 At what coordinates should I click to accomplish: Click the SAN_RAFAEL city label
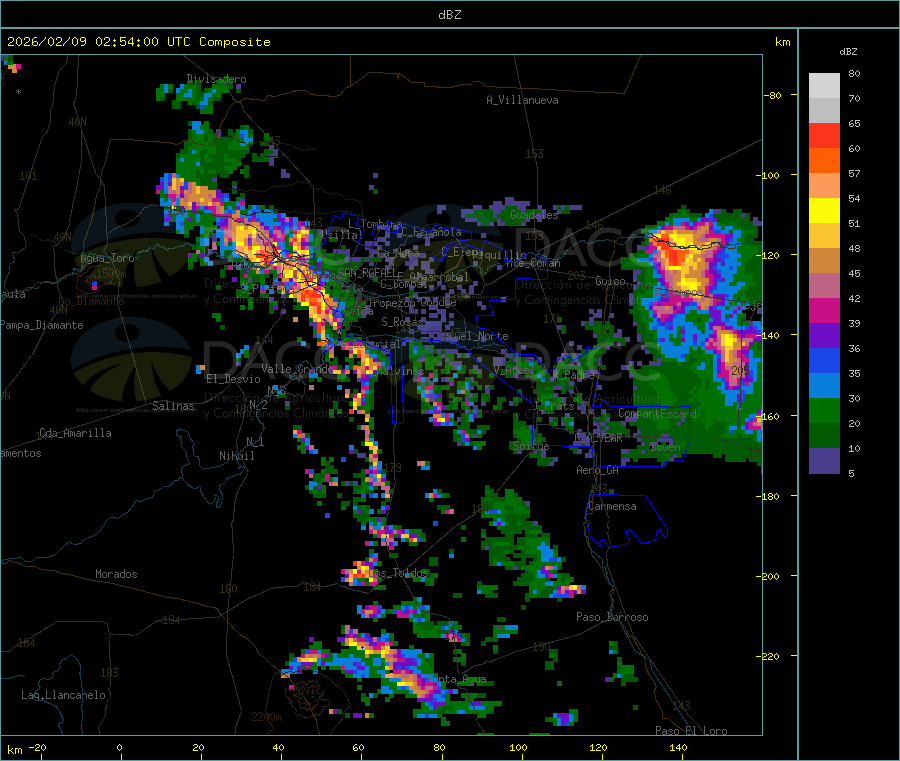(x=367, y=273)
